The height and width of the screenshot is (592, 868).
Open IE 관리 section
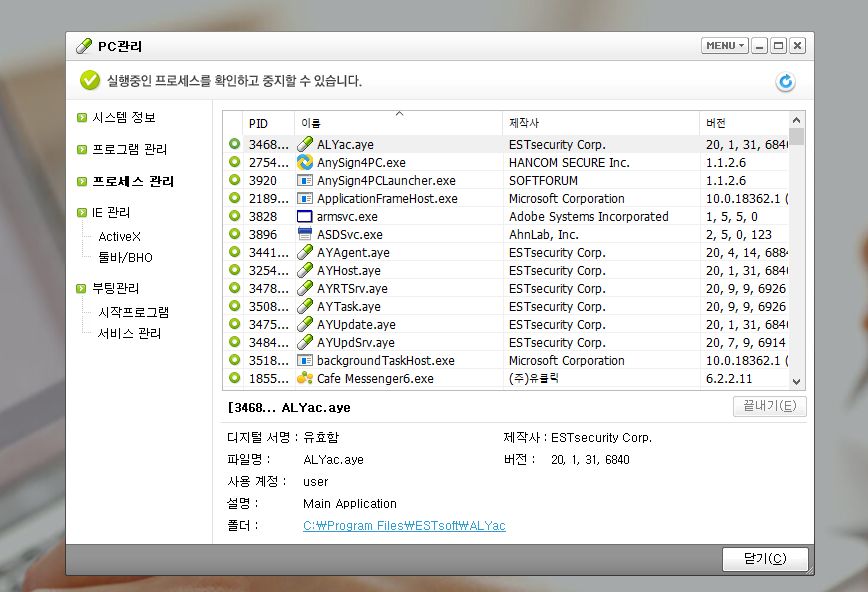[x=111, y=213]
